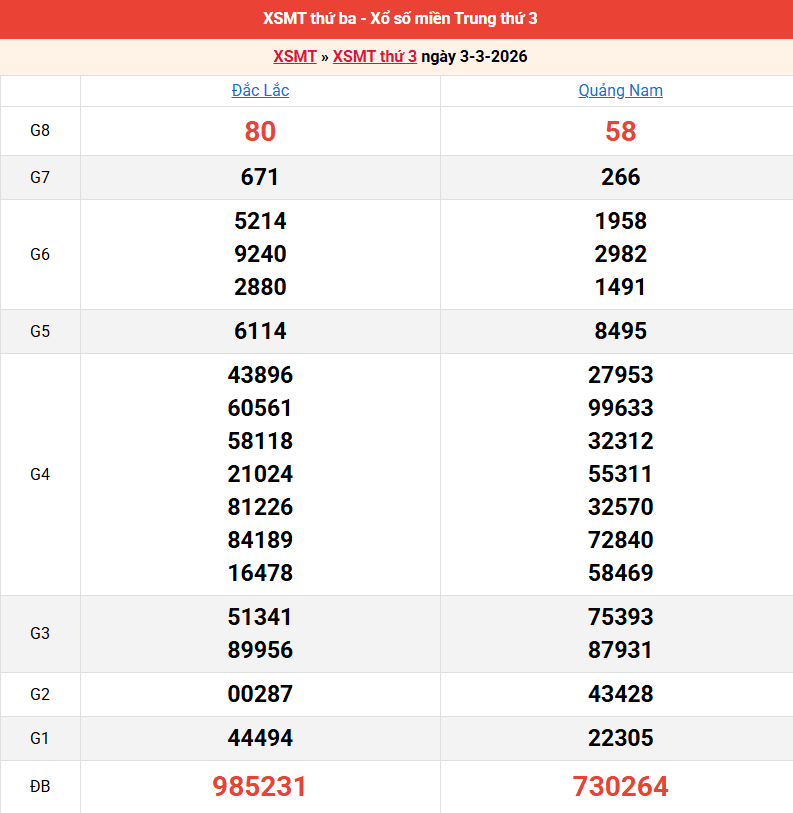Click the G1 number 44494
Viewport: 793px width, 813px height.
pos(260,739)
